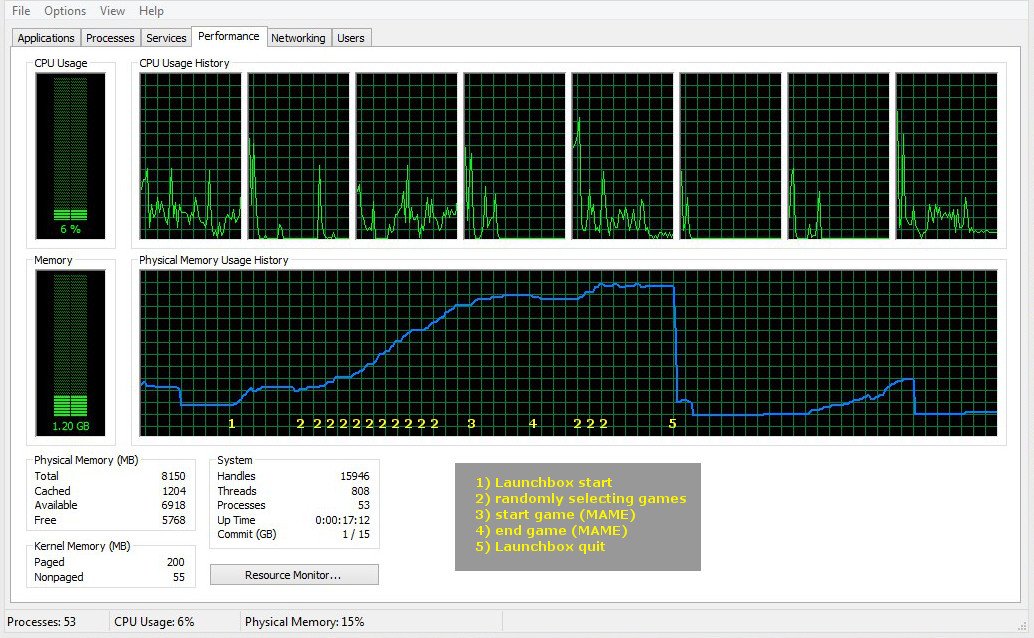1034x638 pixels.
Task: Click the 'Physical Memory (MB)' group label
Action: tap(86, 460)
